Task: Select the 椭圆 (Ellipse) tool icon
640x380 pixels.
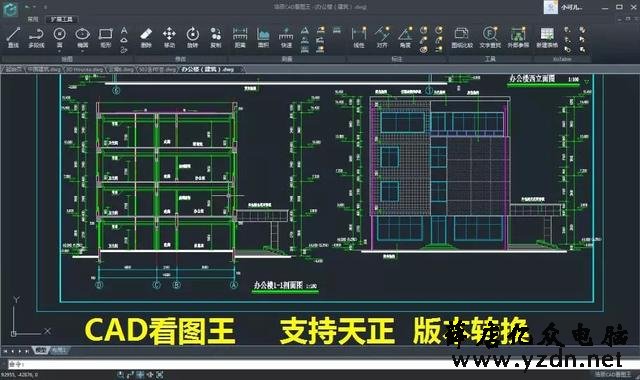Action: 82,34
